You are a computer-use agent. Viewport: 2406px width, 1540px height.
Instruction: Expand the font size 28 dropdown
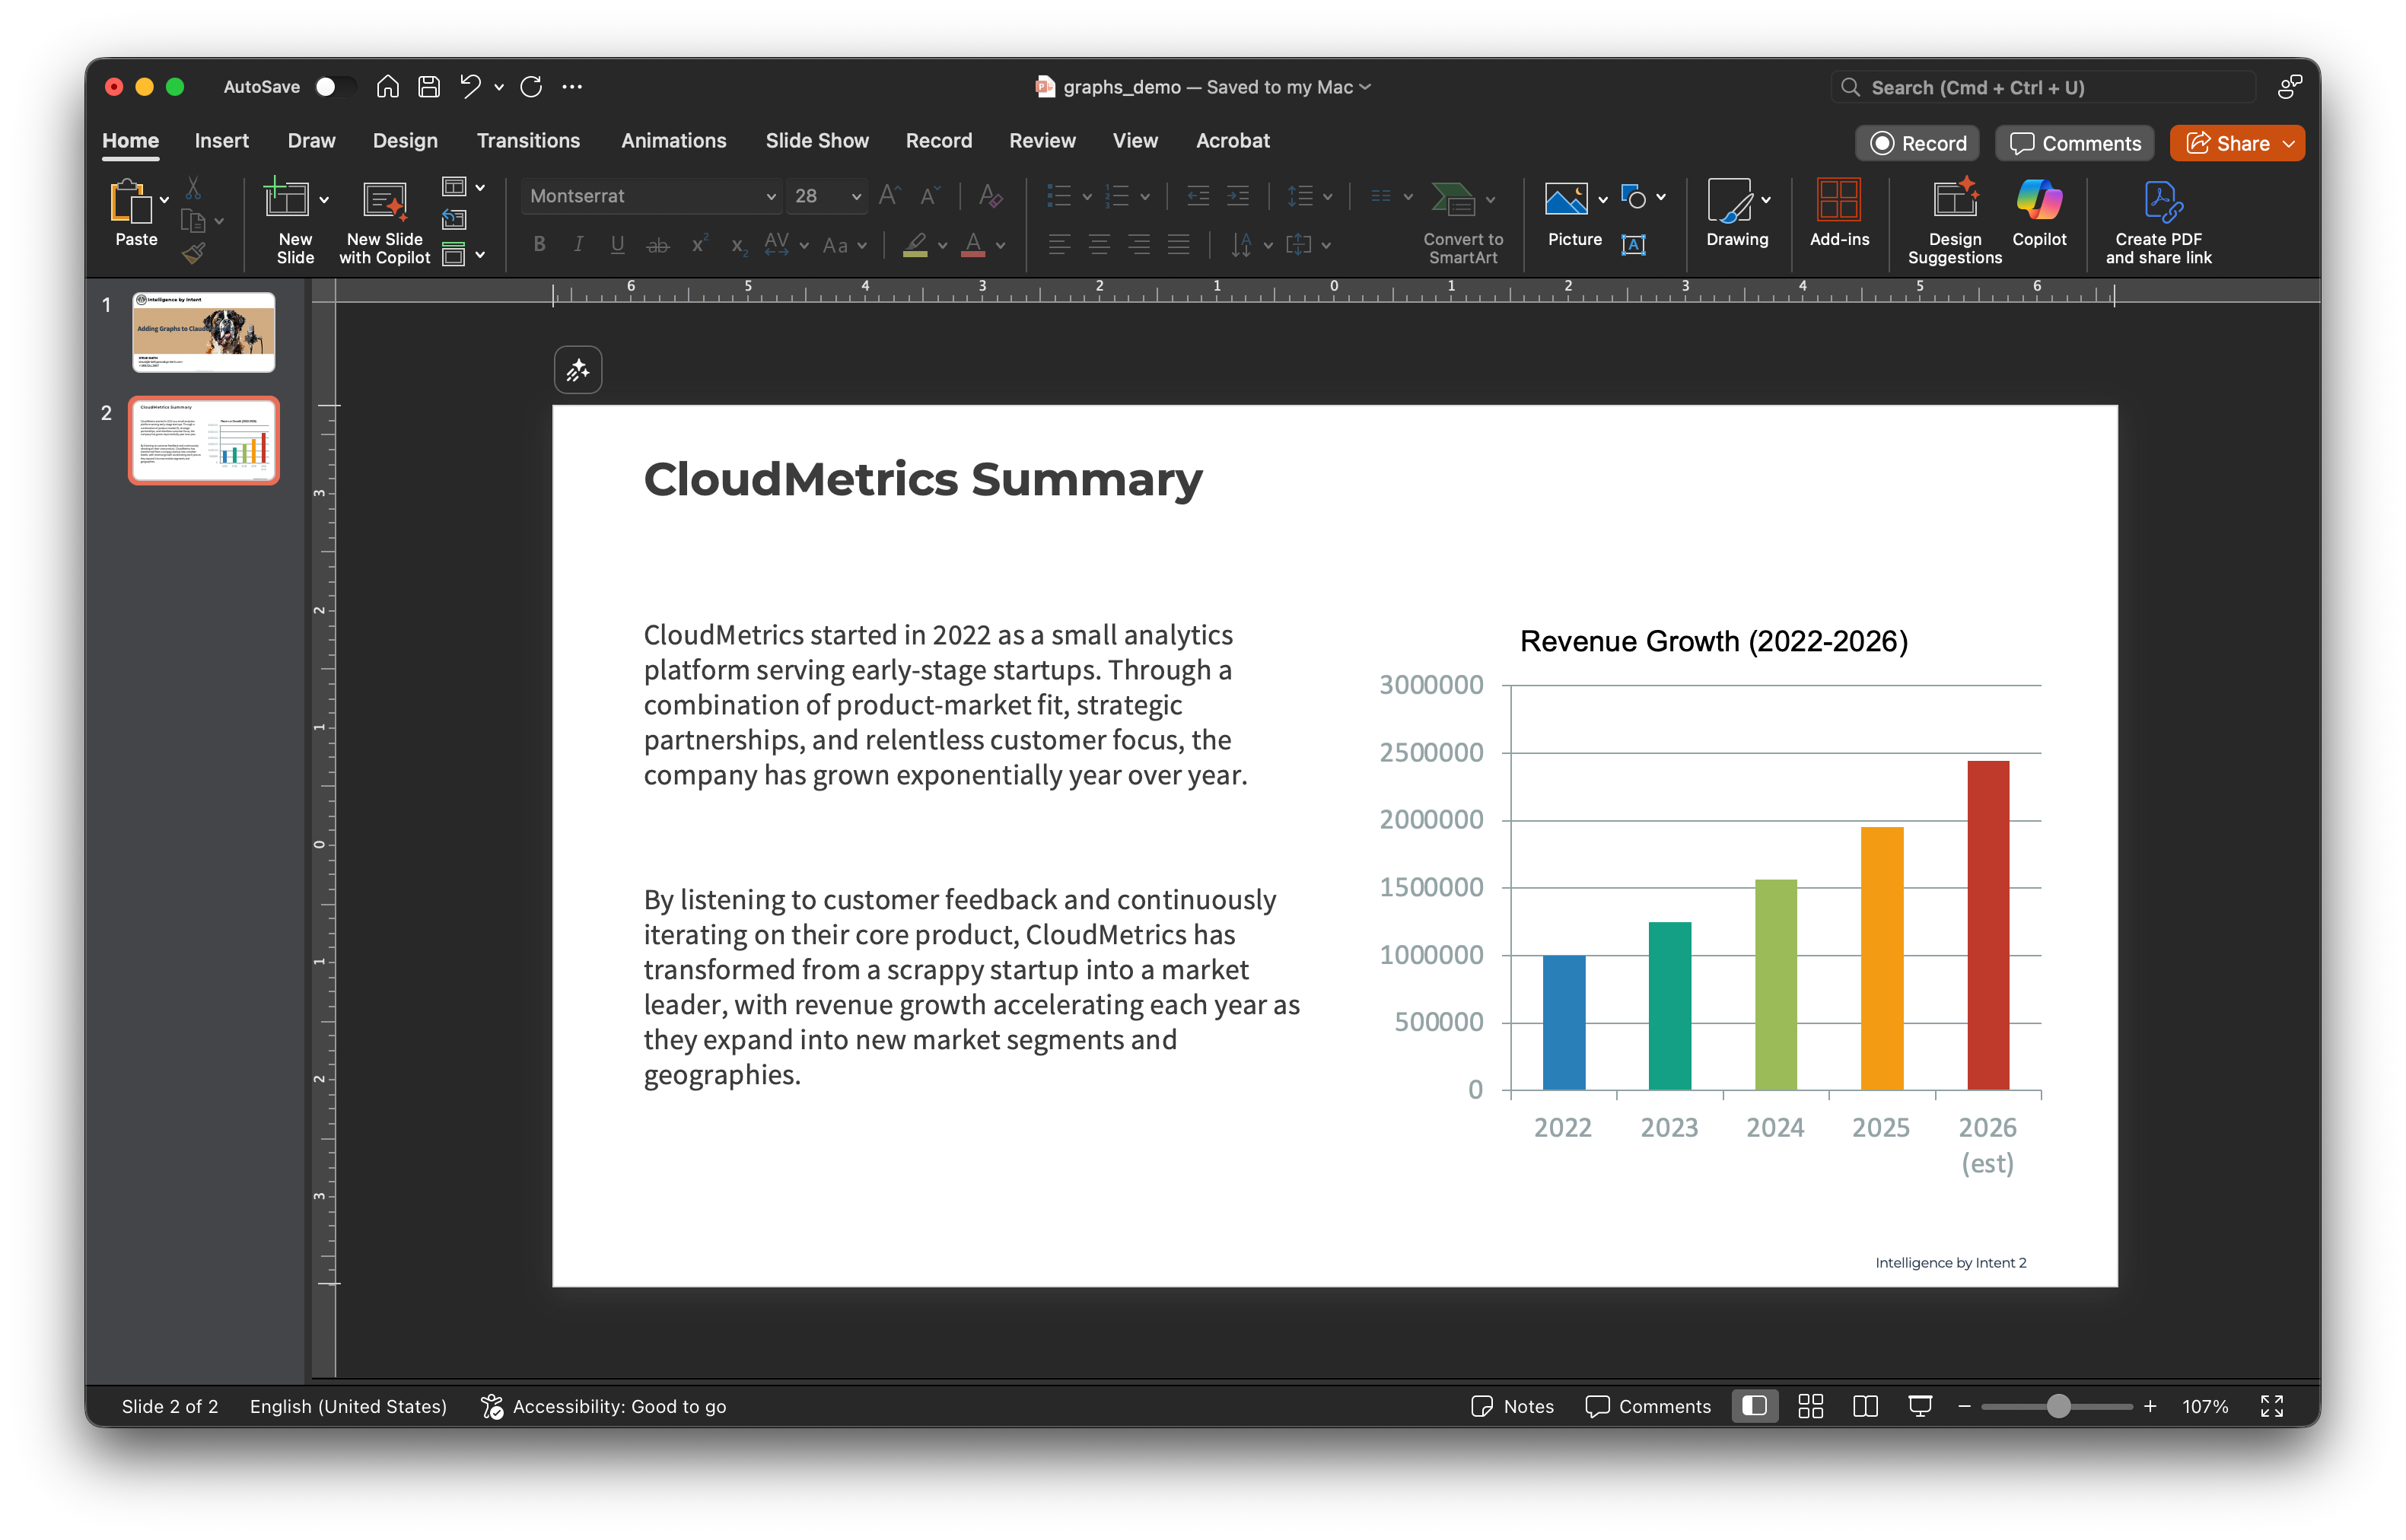[x=856, y=197]
